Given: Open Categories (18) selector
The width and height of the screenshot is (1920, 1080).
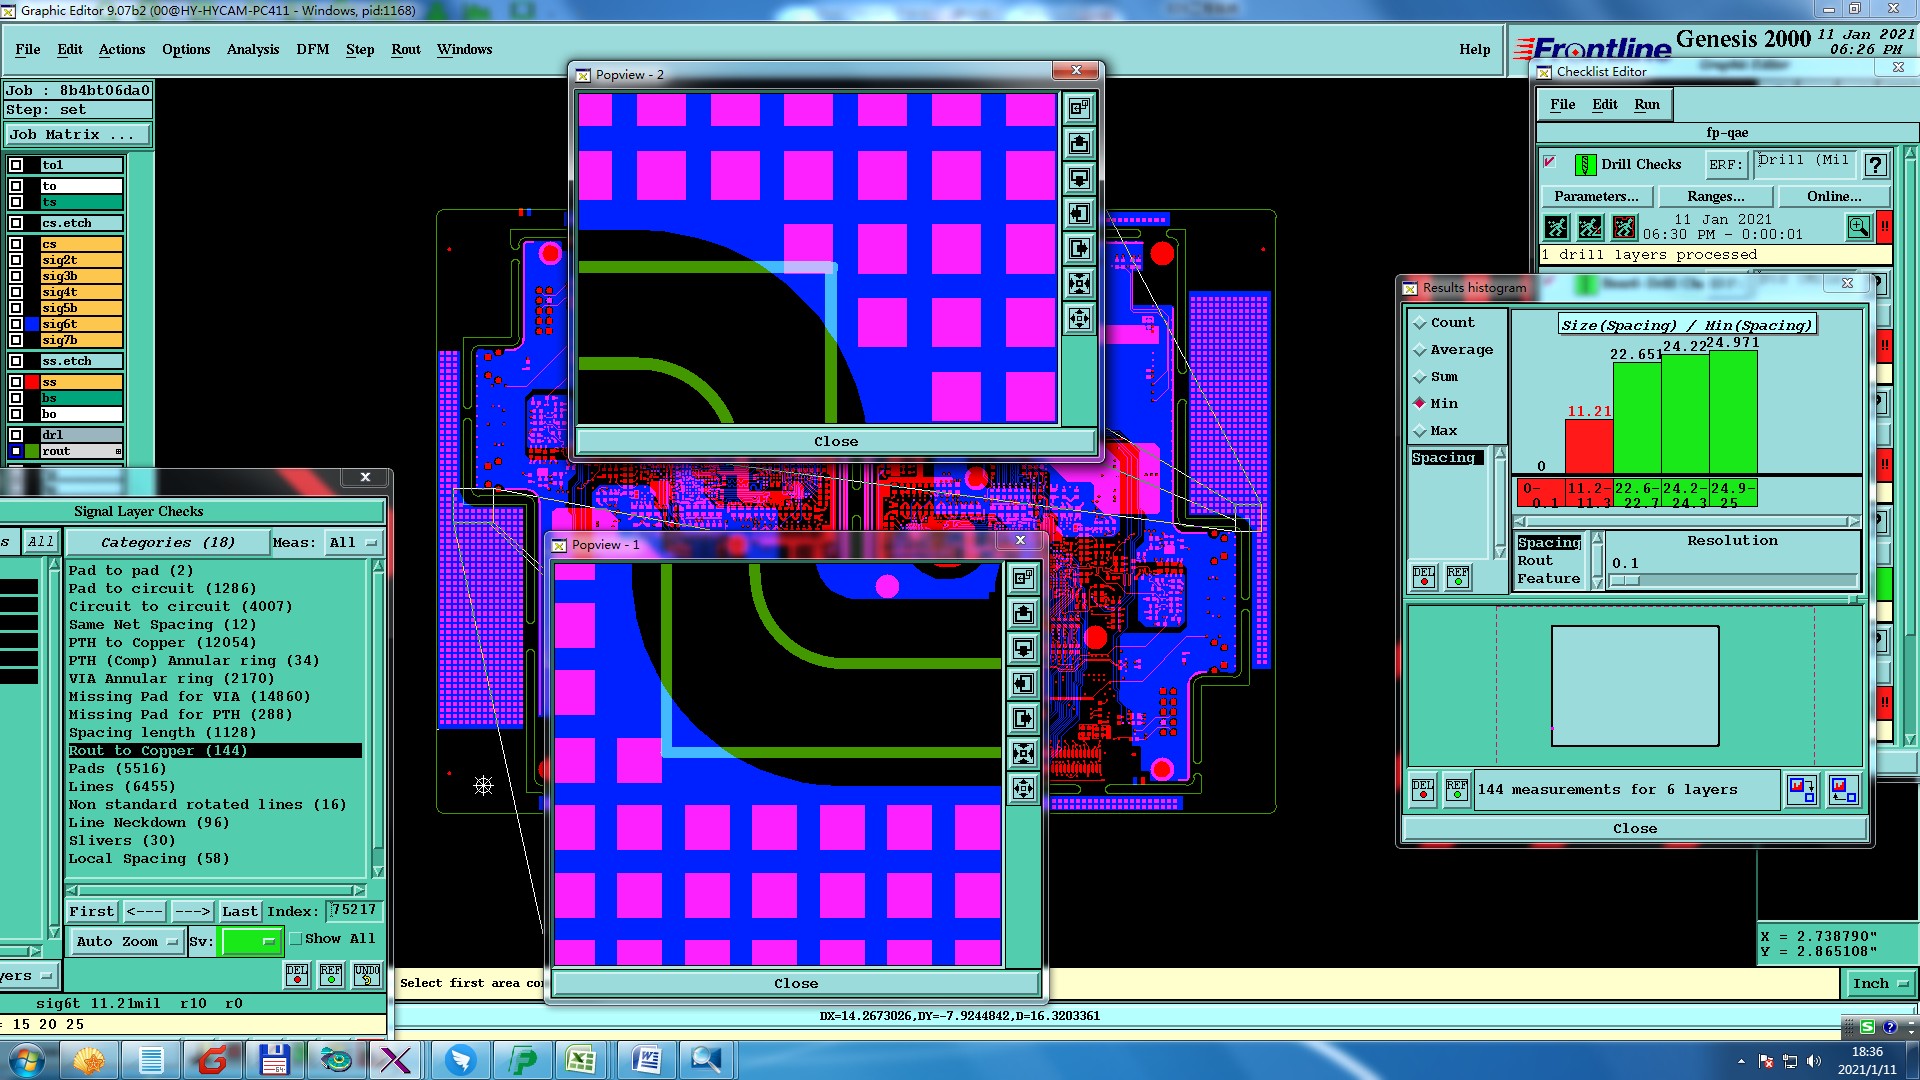Looking at the screenshot, I should point(167,543).
